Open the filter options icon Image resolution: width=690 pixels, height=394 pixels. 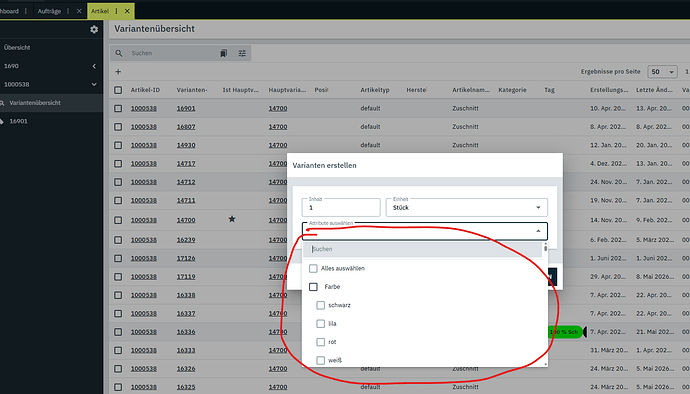click(x=242, y=53)
